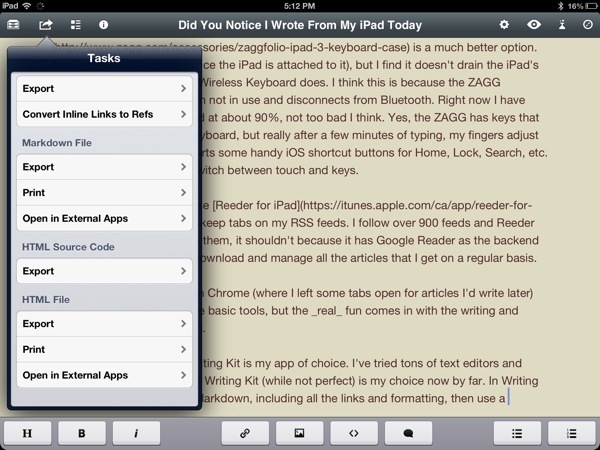Open the document outline list icon

[75, 23]
